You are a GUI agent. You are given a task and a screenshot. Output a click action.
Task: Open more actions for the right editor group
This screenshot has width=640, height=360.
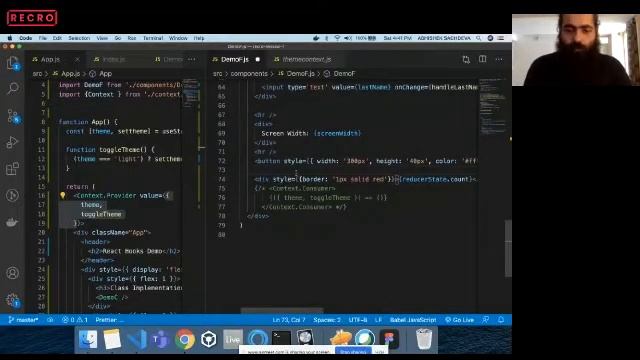pyautogui.click(x=499, y=60)
